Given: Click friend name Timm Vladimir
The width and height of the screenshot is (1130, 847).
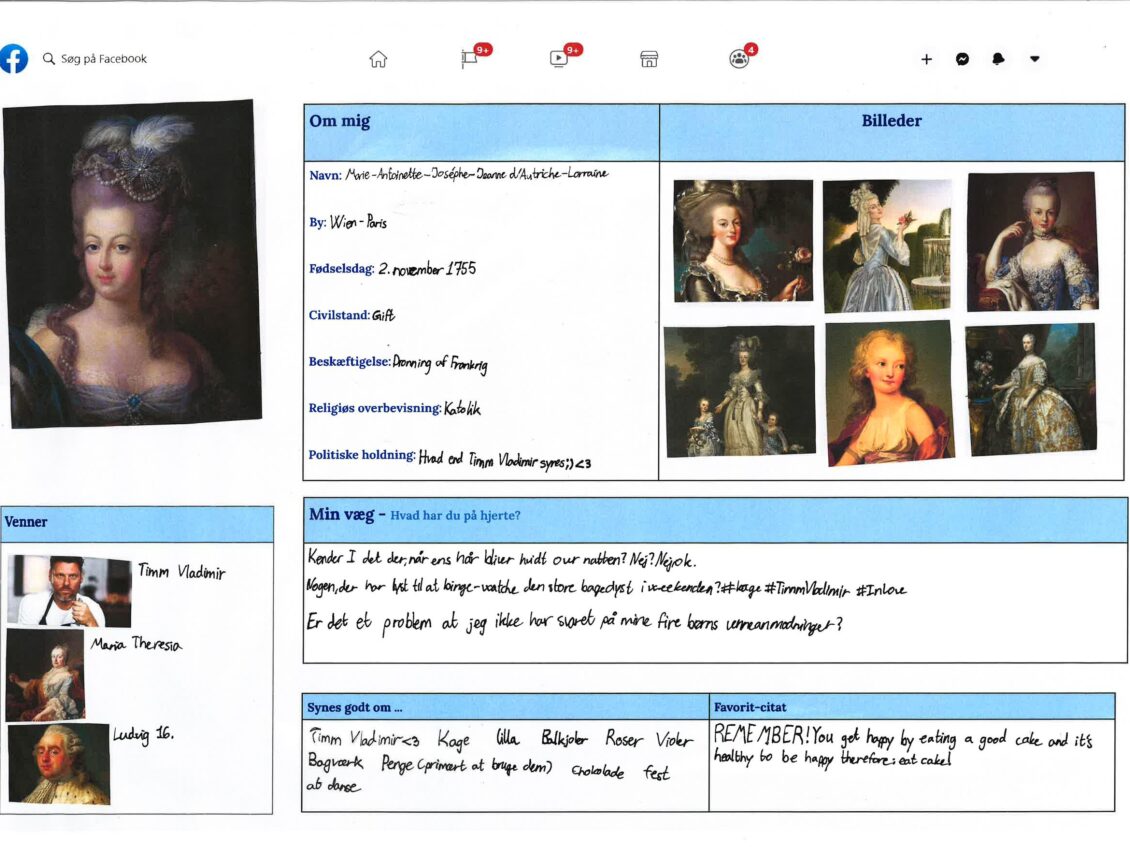Looking at the screenshot, I should tap(182, 572).
